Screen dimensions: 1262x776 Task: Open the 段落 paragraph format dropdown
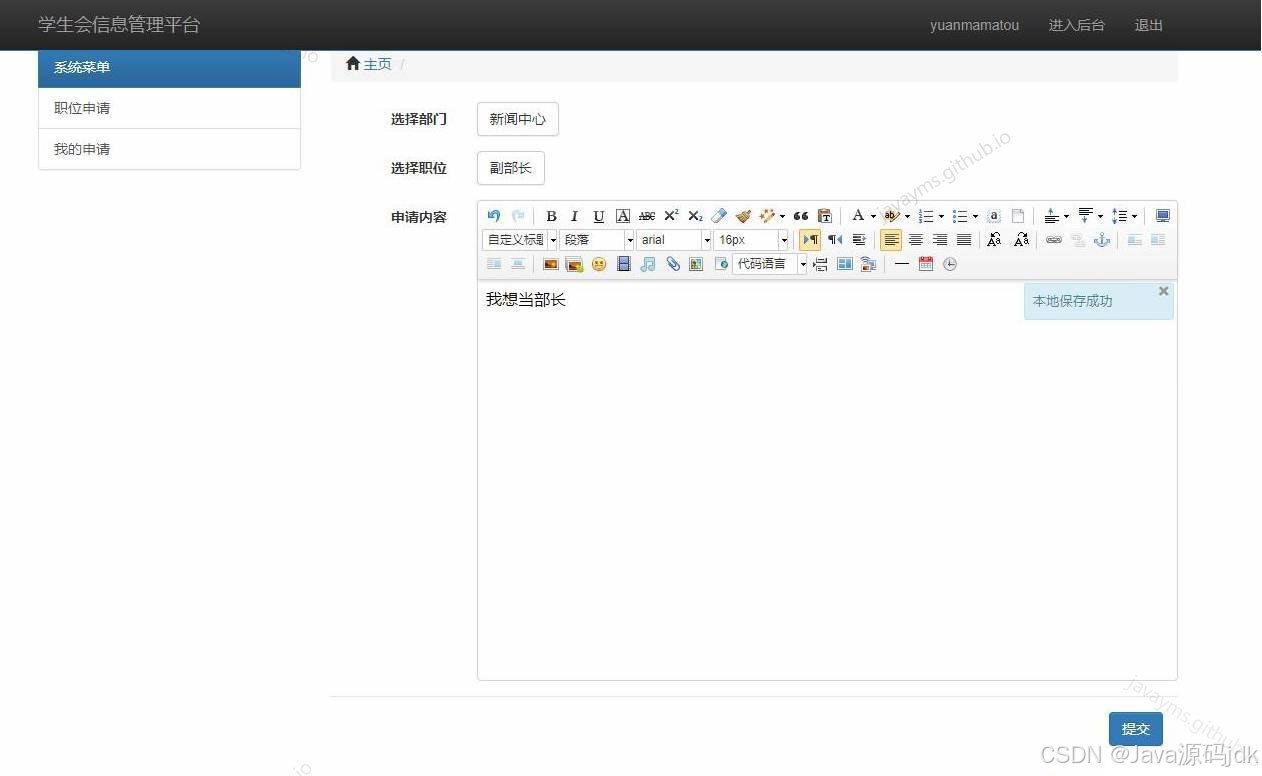[x=597, y=240]
